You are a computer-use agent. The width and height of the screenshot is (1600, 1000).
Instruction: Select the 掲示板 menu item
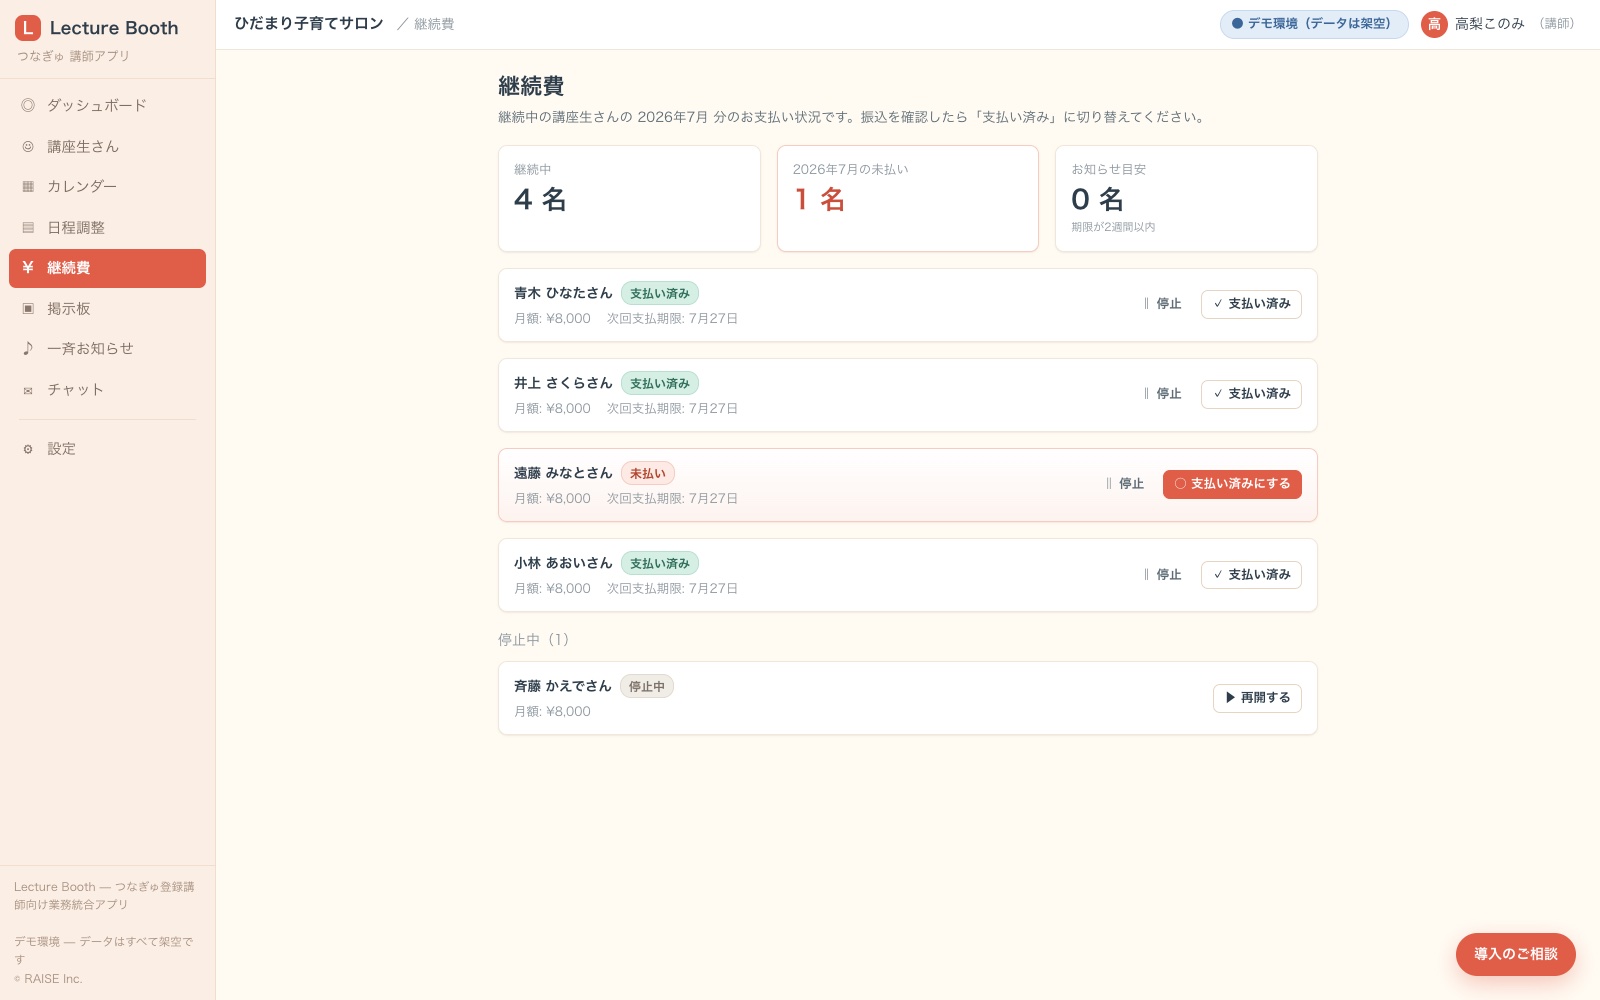pos(107,308)
